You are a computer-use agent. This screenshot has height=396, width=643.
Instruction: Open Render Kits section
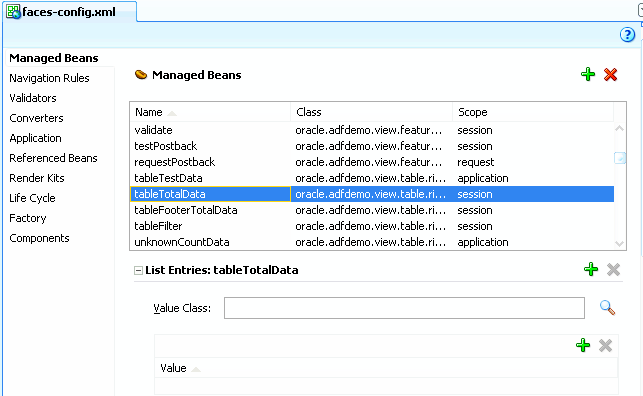37,178
